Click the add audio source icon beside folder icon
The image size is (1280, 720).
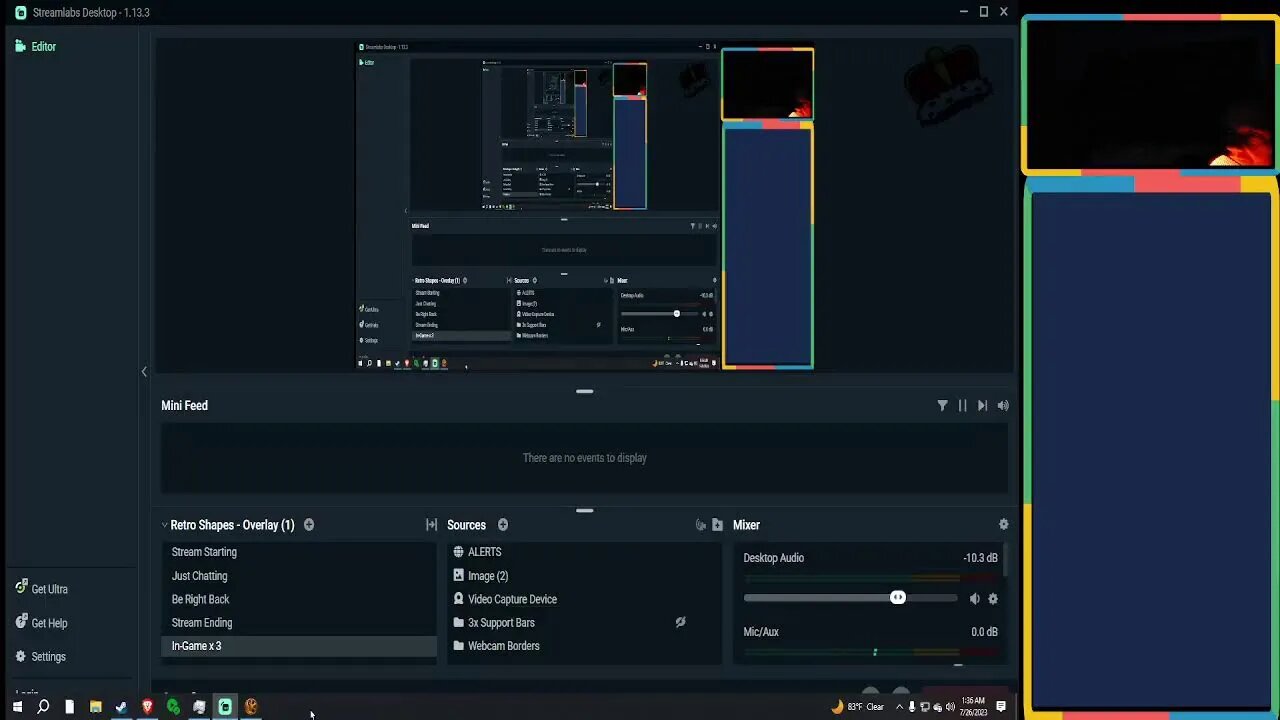701,525
